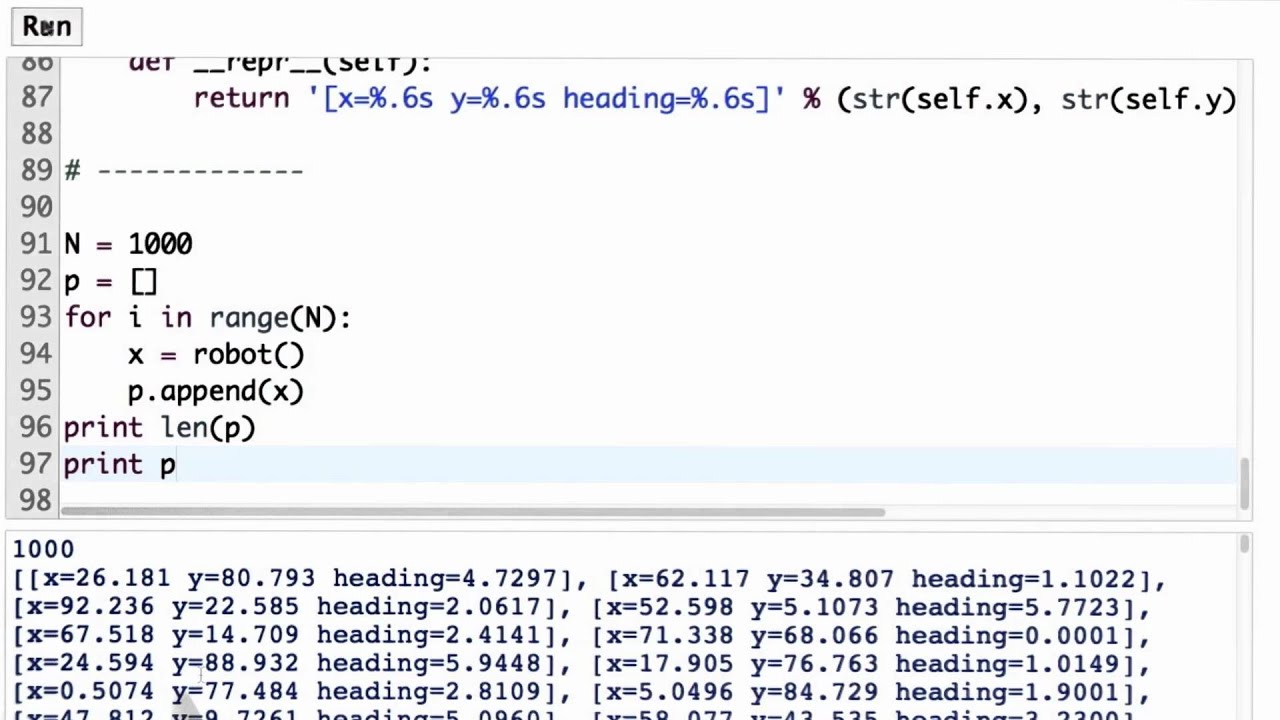Click on line 91 'N = 1000'
The width and height of the screenshot is (1280, 720).
128,244
